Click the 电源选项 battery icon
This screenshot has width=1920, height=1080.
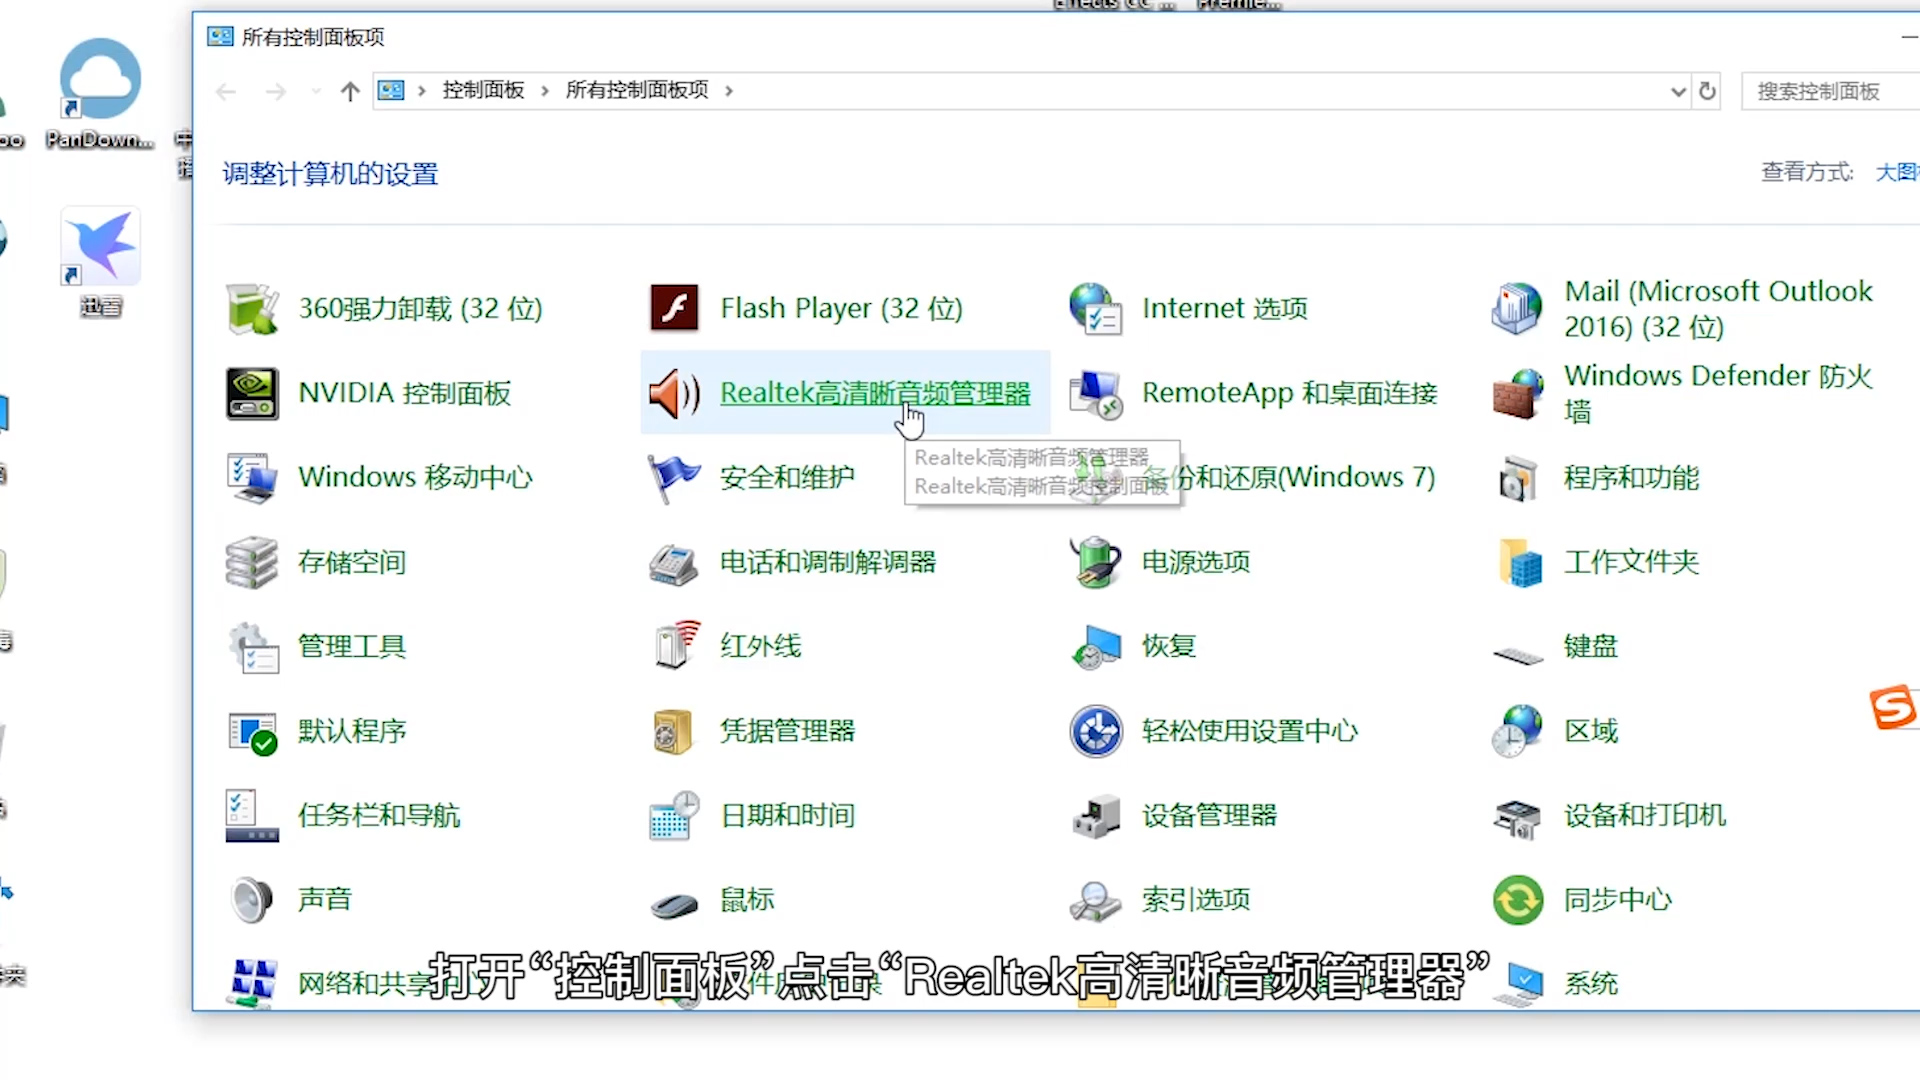[x=1096, y=562]
